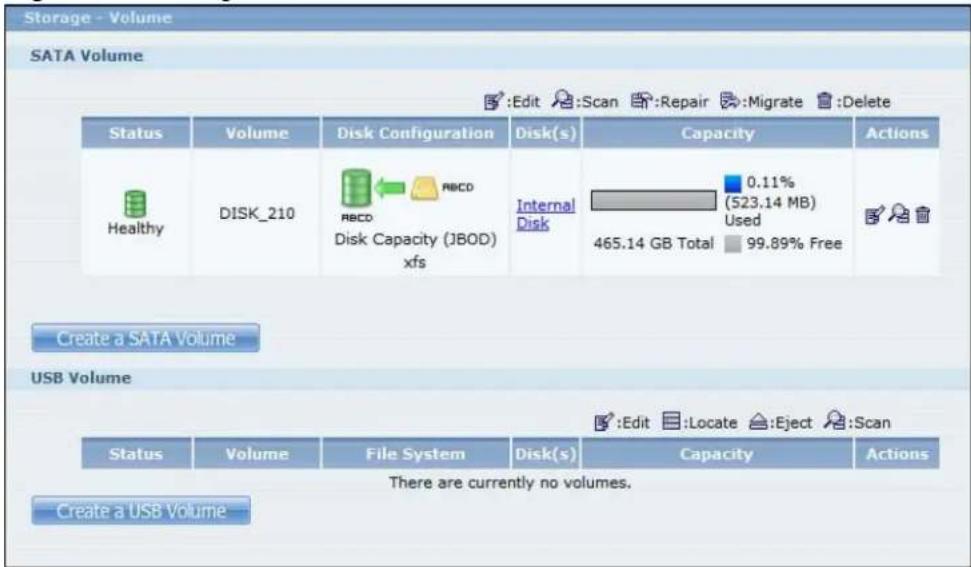Delete the DISK_210 volume via its Actions icon
Image resolution: width=971 pixels, height=567 pixels.
(923, 215)
